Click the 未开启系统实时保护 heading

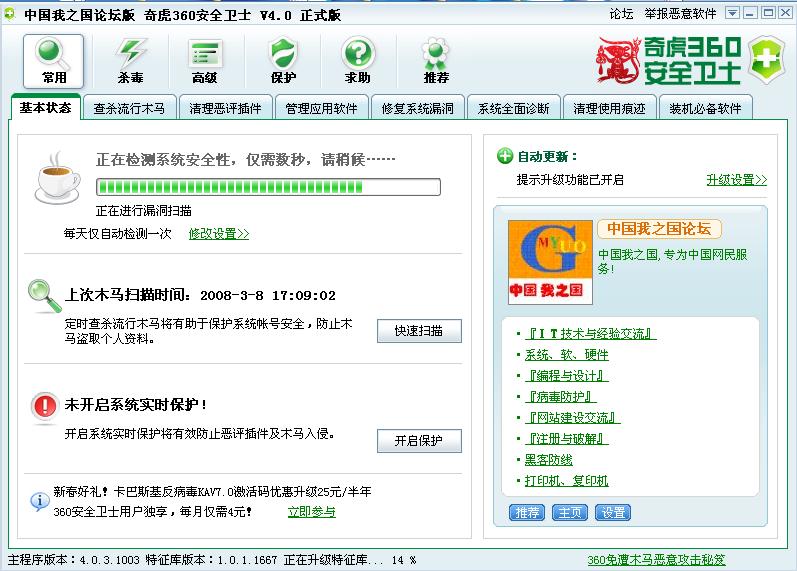click(x=135, y=405)
